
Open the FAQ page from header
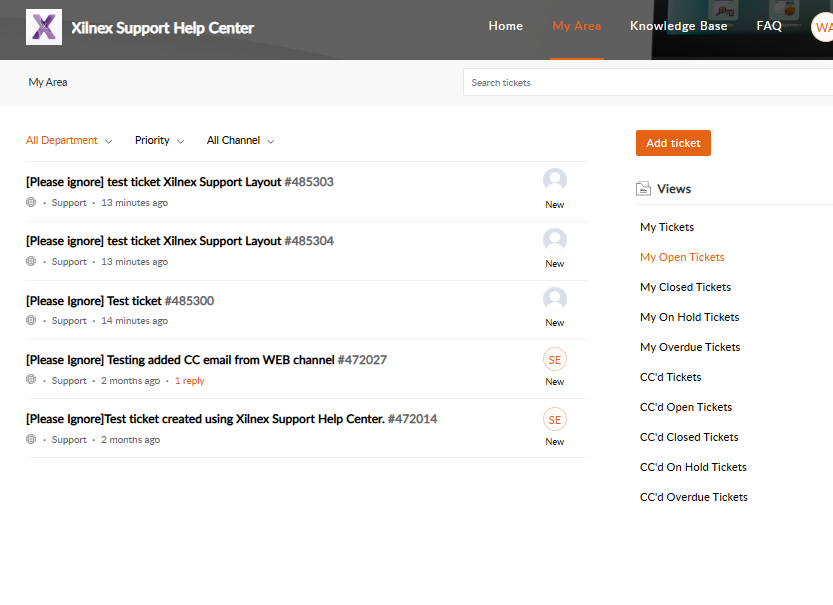tap(769, 26)
